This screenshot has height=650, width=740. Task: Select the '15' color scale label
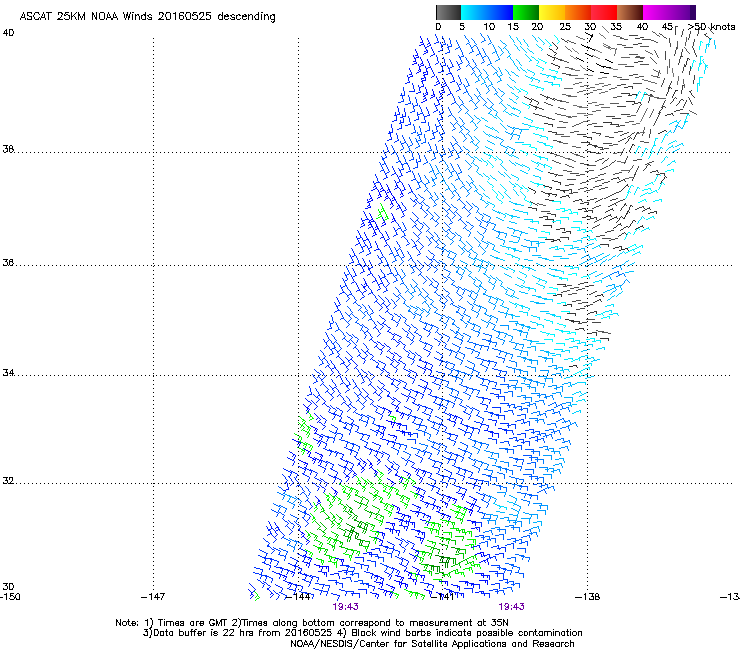tap(513, 27)
